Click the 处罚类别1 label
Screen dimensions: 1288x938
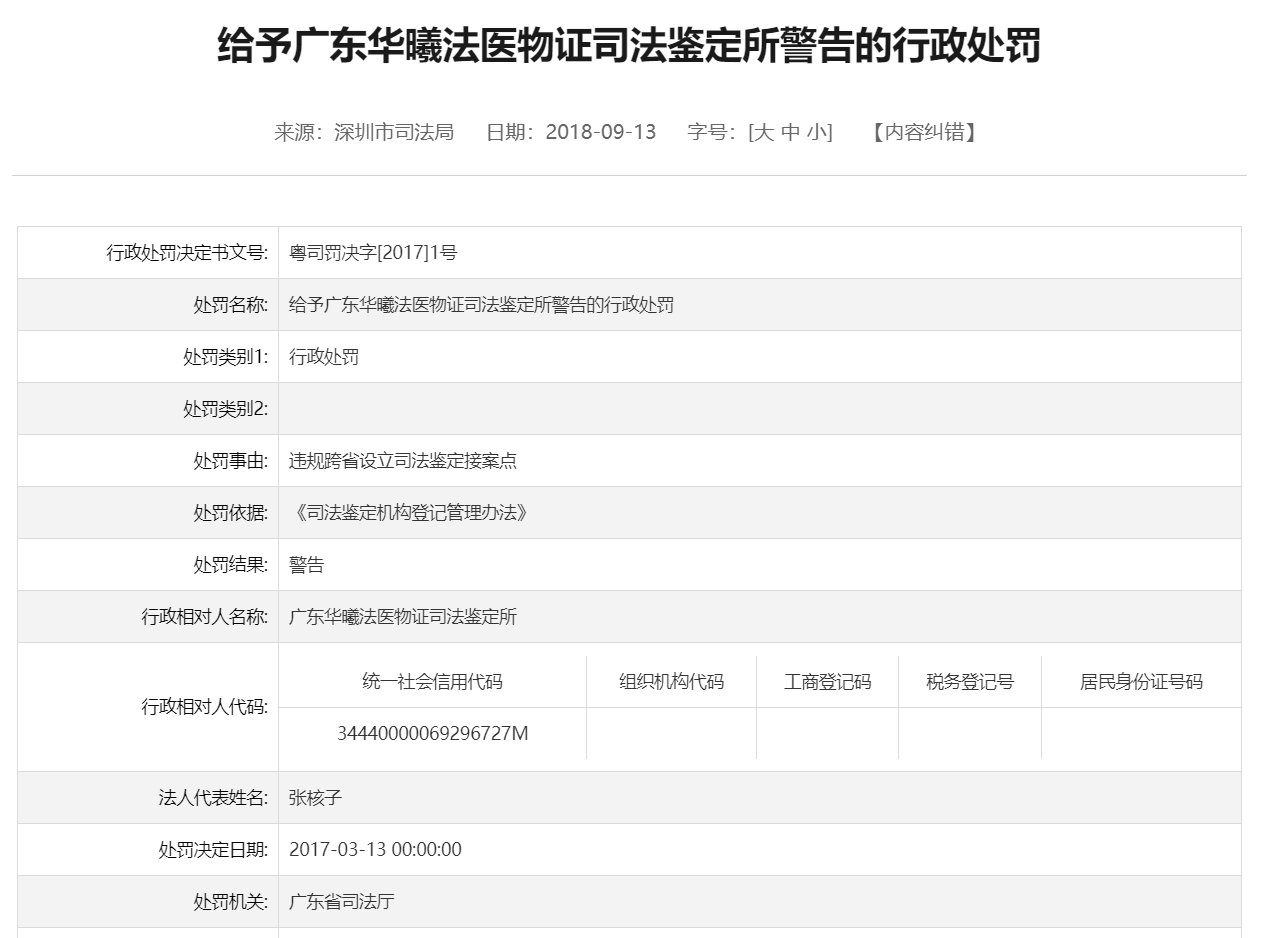226,357
